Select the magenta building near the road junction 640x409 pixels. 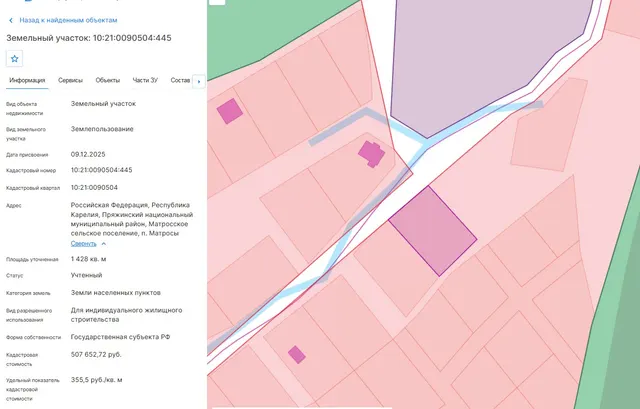click(371, 154)
